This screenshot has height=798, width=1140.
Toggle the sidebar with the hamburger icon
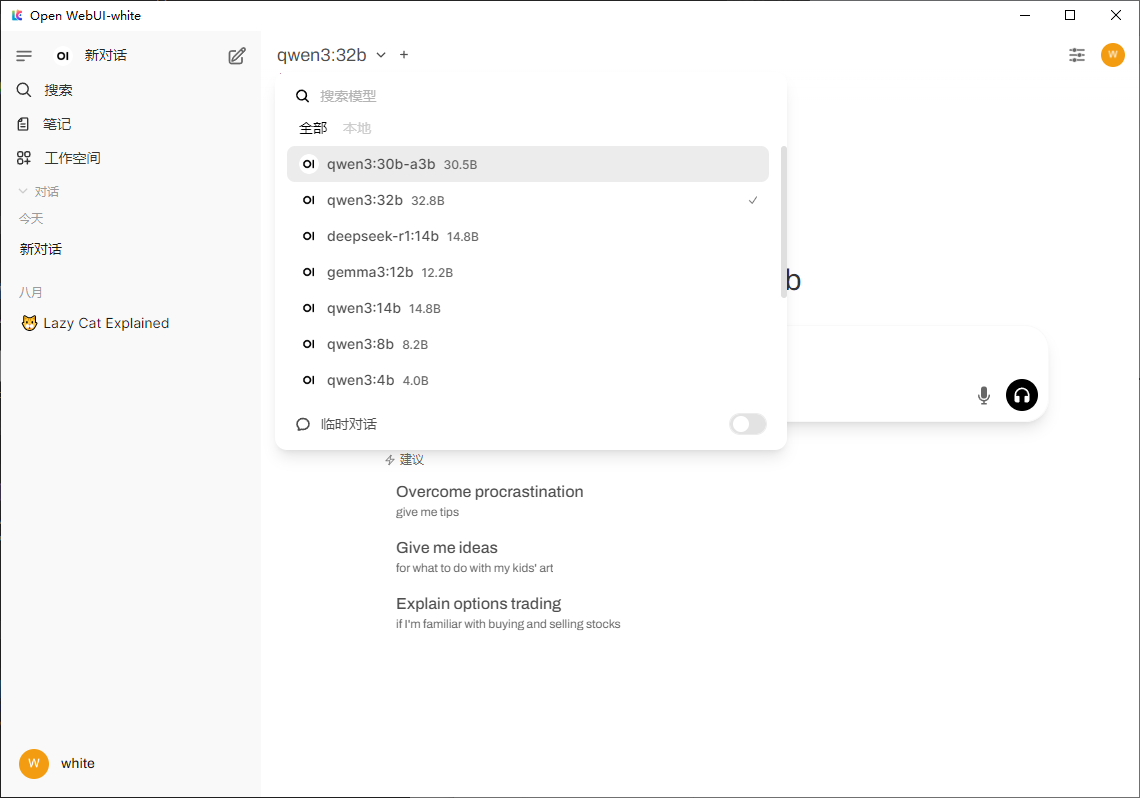(x=24, y=56)
